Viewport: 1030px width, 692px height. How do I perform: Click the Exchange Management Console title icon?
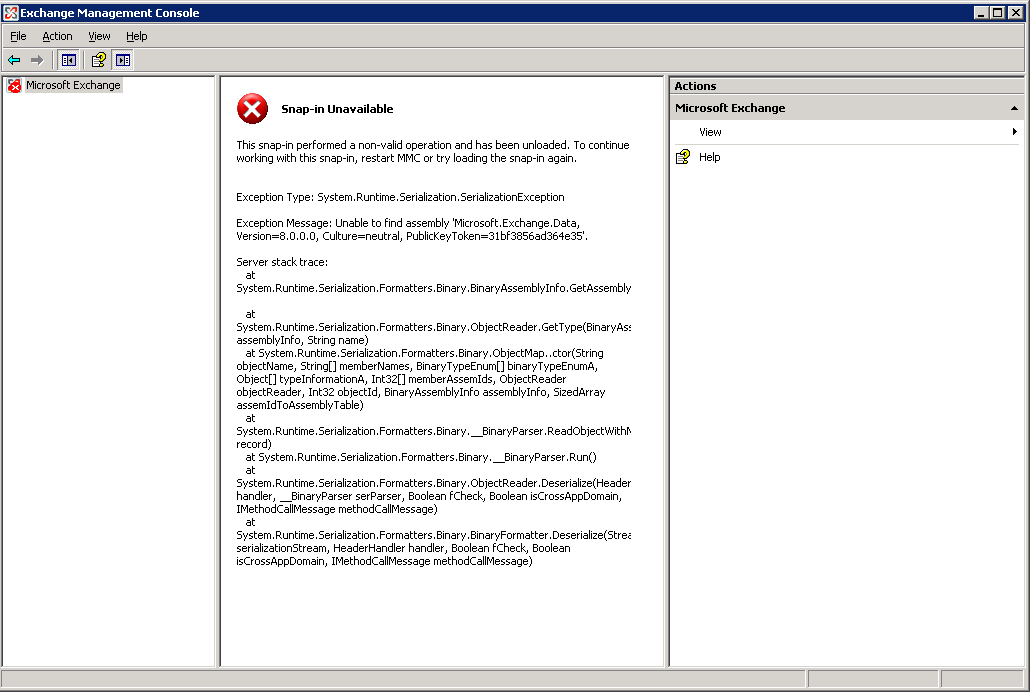pos(11,12)
